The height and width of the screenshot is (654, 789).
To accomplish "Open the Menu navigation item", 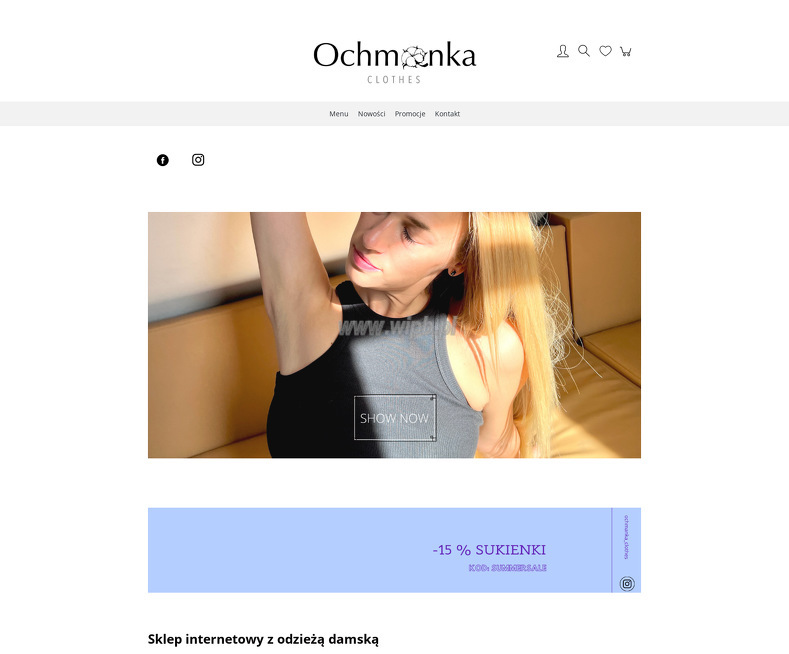I will (x=339, y=114).
